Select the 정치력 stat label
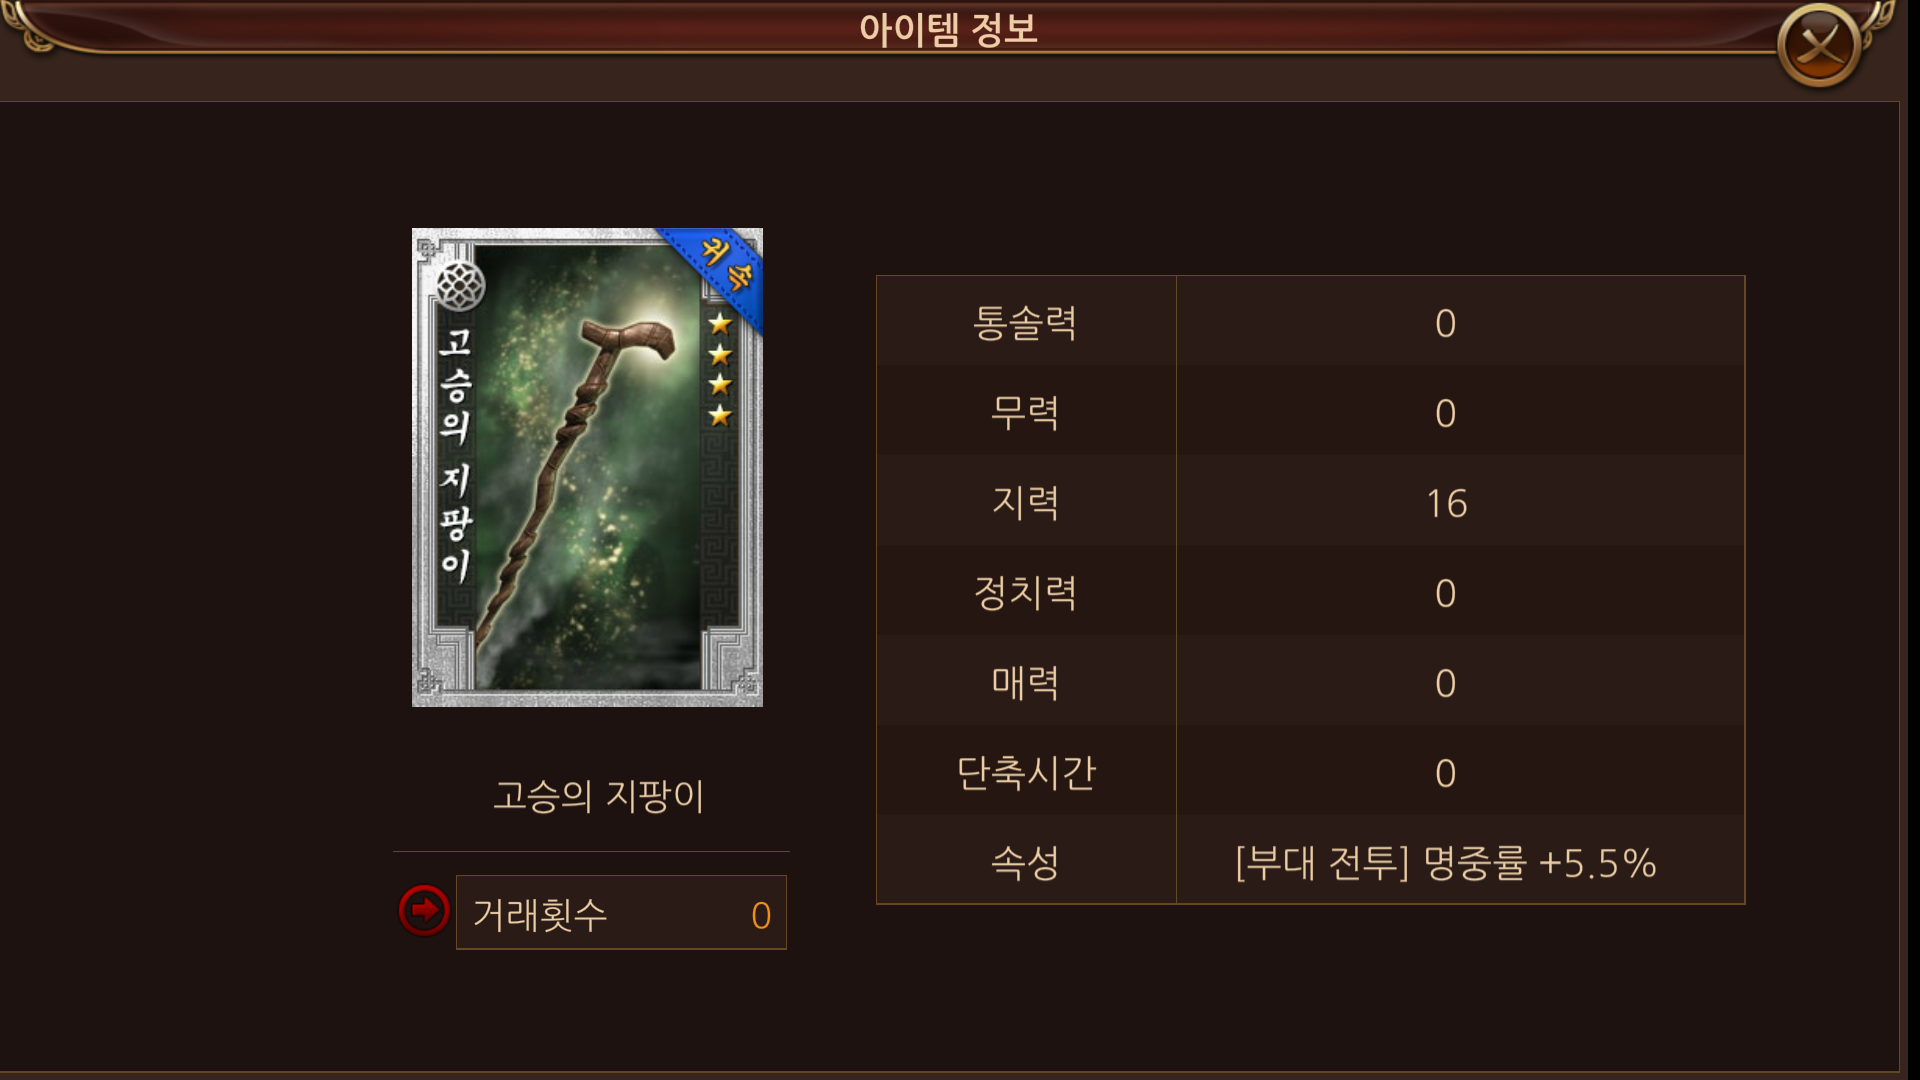1920x1080 pixels. 1025,592
